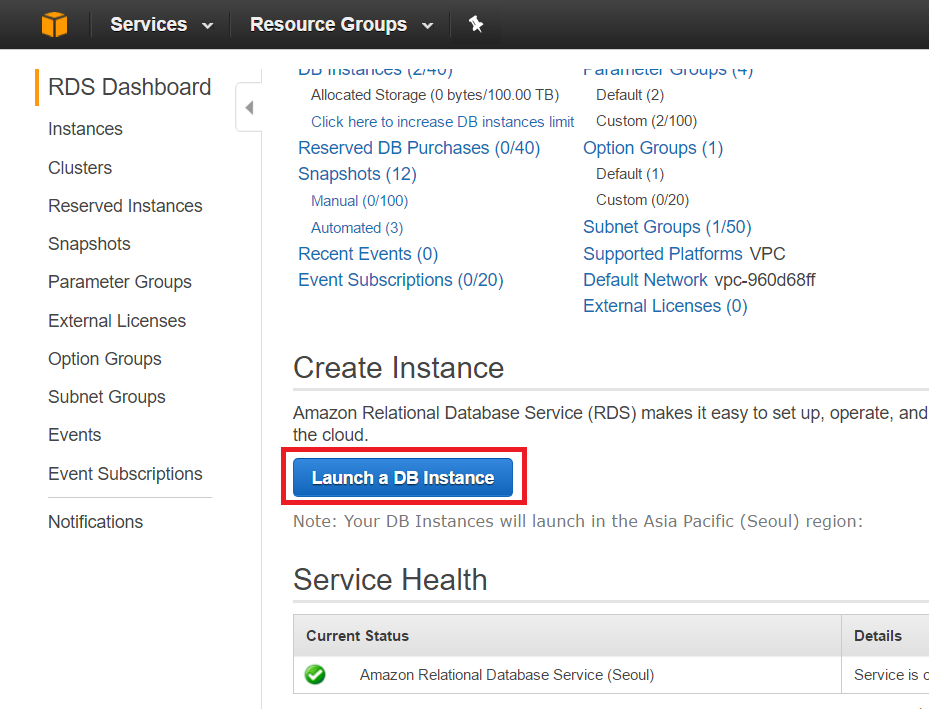Image resolution: width=929 pixels, height=709 pixels.
Task: Click Default Network link
Action: tap(645, 280)
